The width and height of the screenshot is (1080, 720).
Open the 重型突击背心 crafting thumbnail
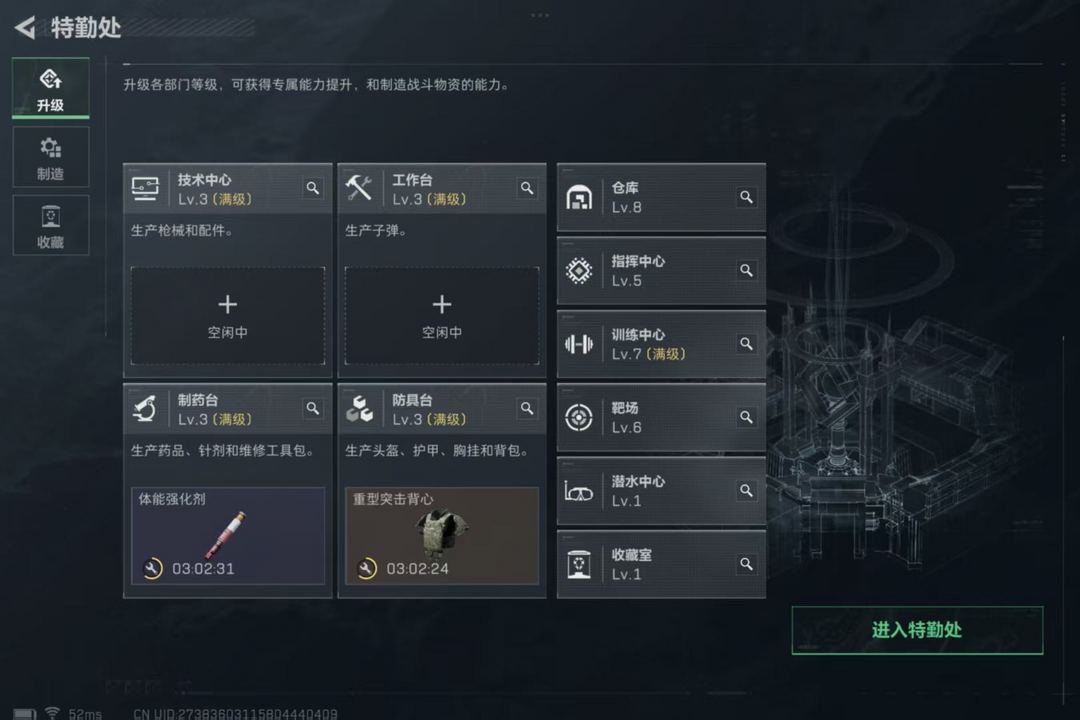[442, 536]
